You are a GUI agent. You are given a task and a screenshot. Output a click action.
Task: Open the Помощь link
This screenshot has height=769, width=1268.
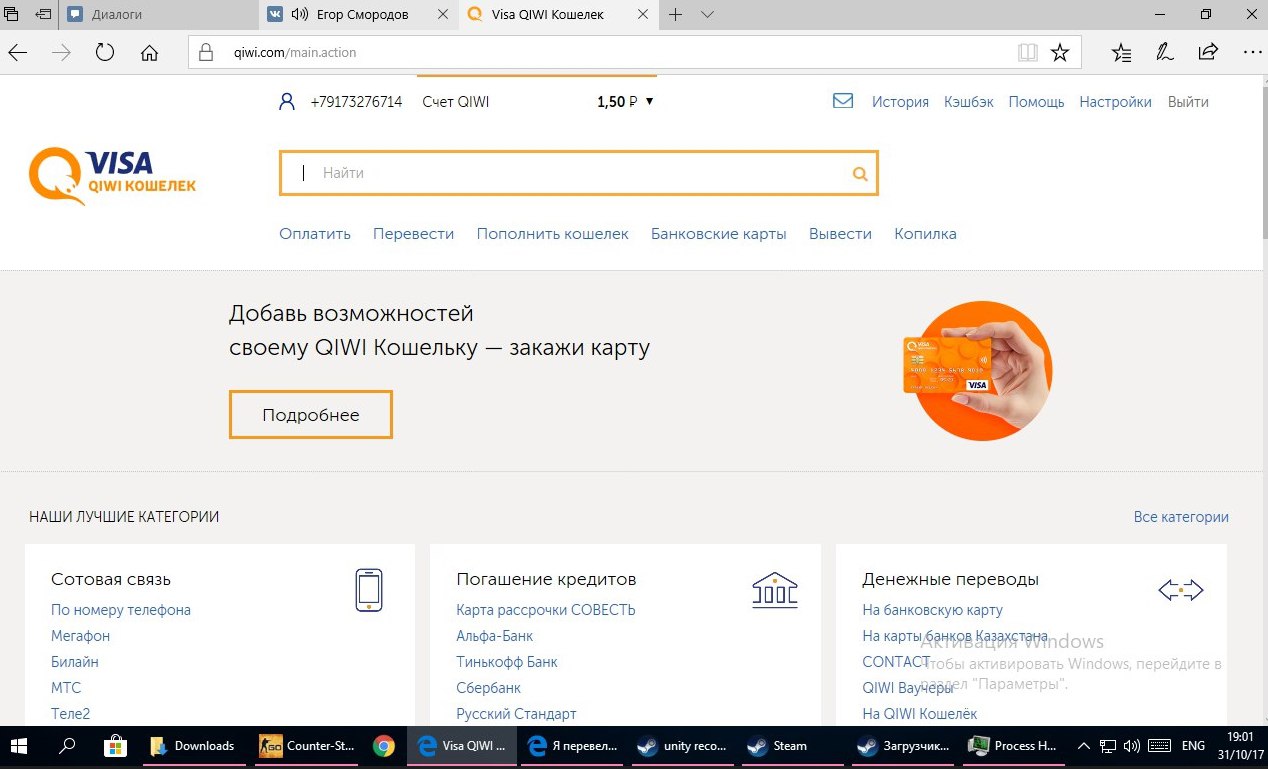[x=1036, y=102]
